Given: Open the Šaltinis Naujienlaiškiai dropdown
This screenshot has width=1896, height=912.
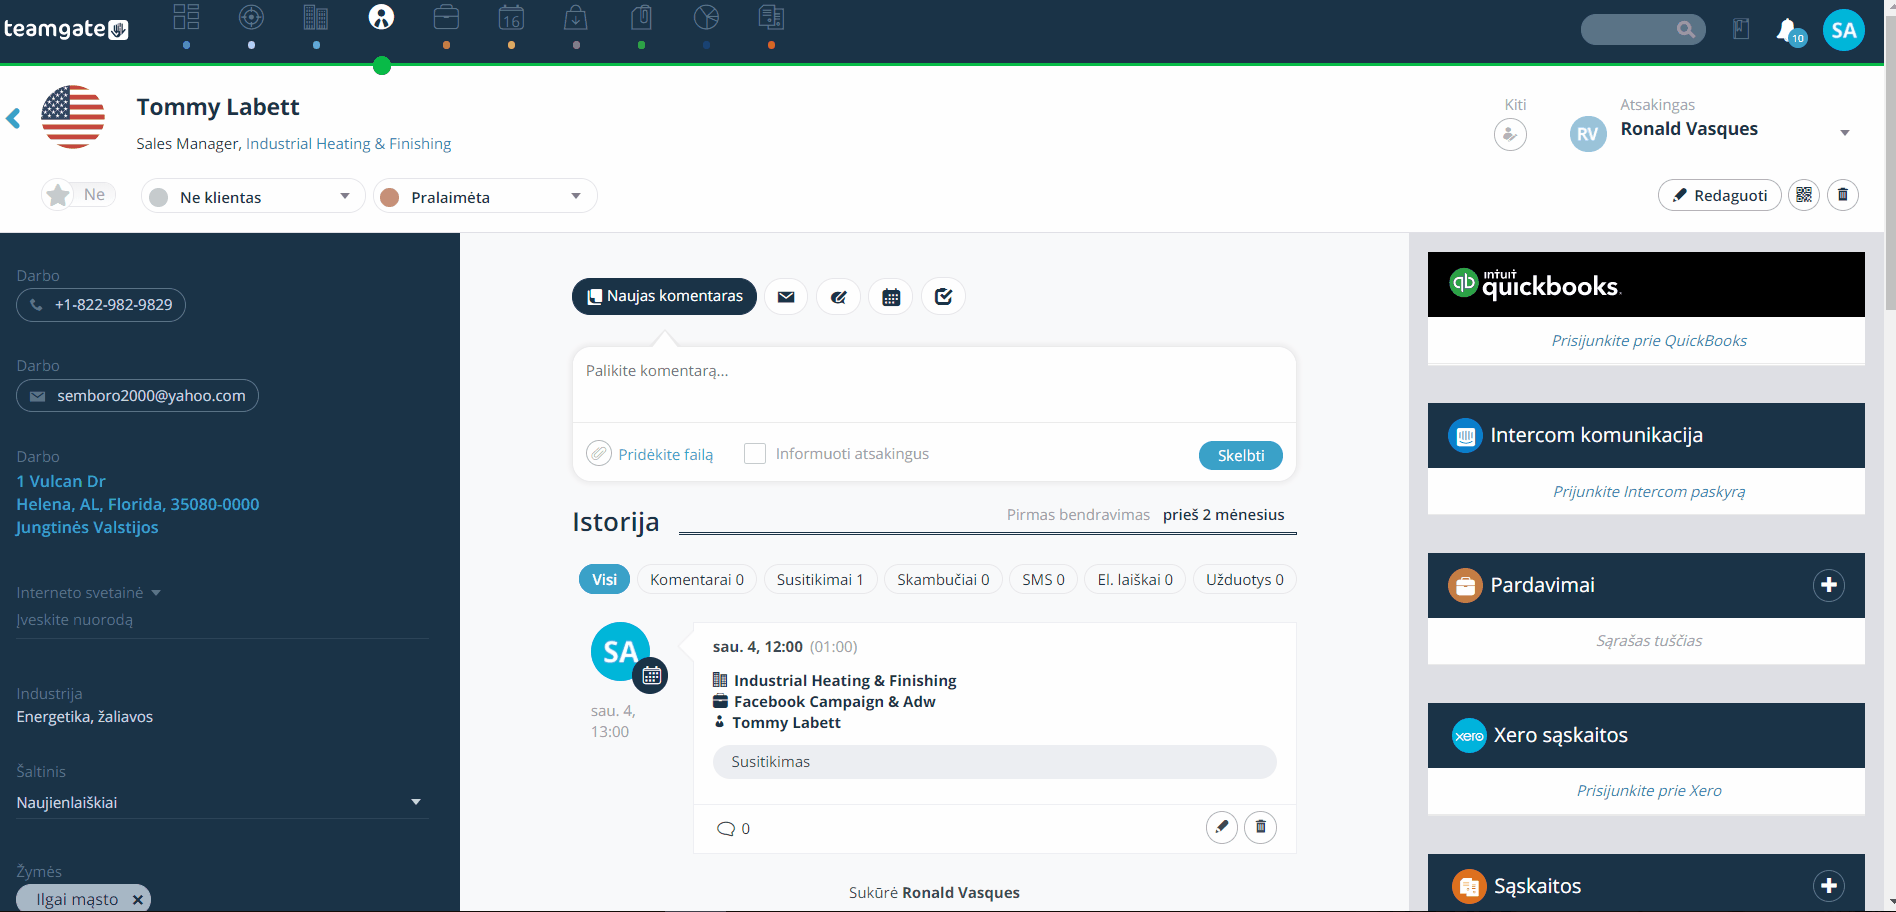Looking at the screenshot, I should click(222, 802).
